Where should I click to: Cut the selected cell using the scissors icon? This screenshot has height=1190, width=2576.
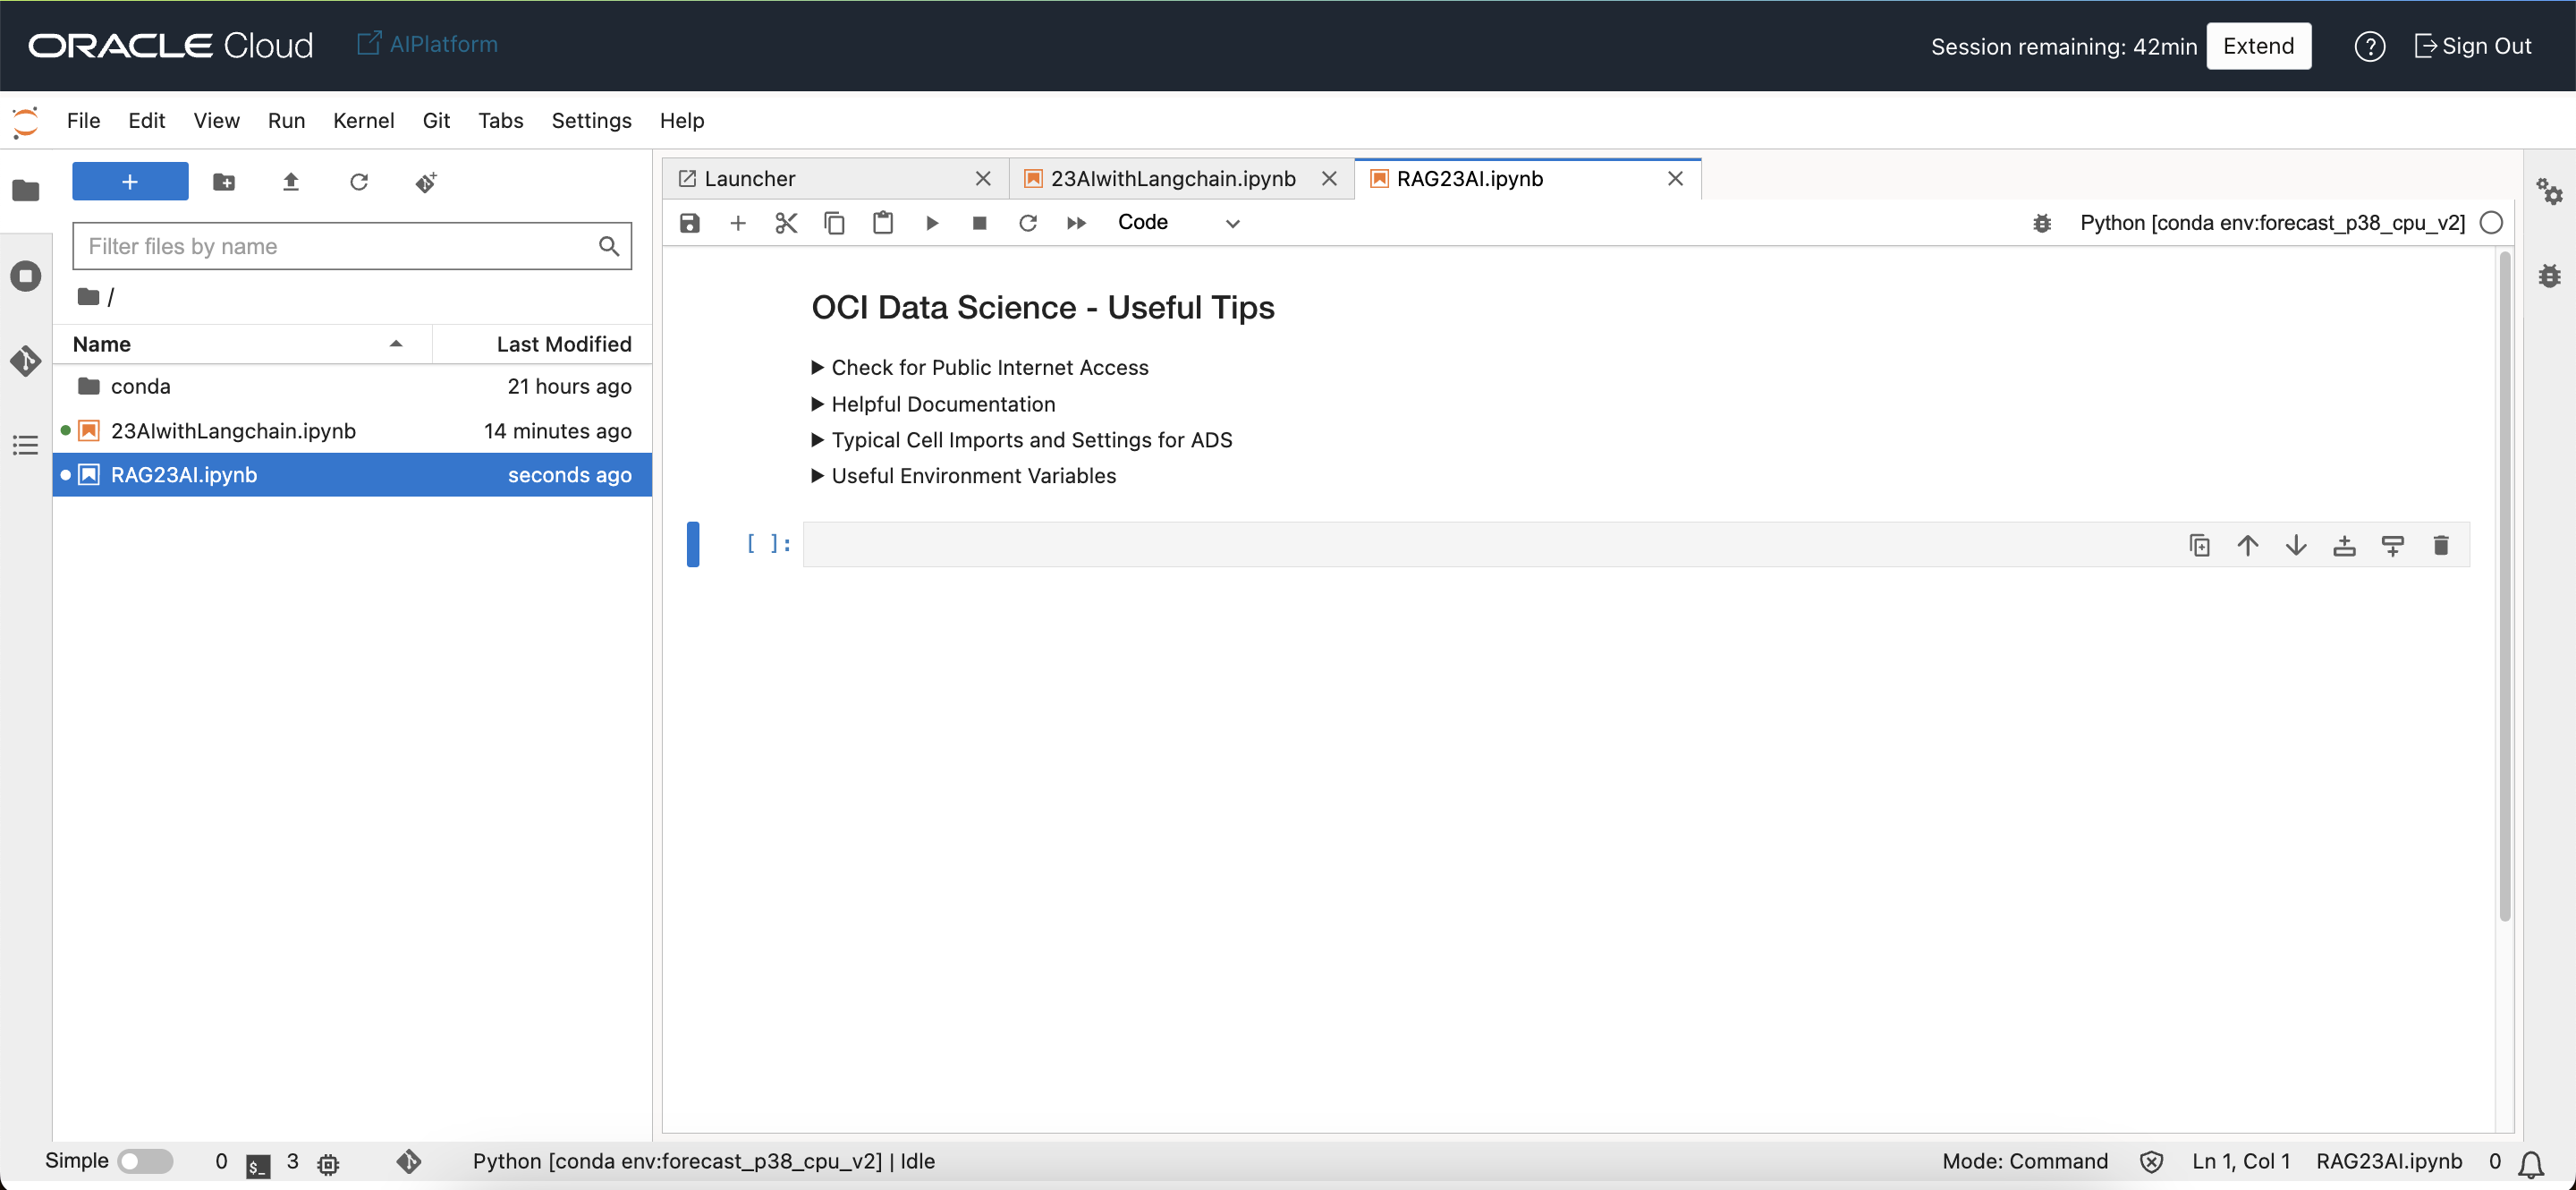click(786, 223)
